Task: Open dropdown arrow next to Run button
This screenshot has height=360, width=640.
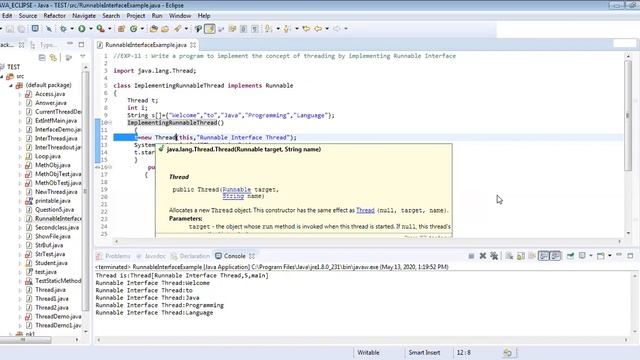Action: pos(91,29)
